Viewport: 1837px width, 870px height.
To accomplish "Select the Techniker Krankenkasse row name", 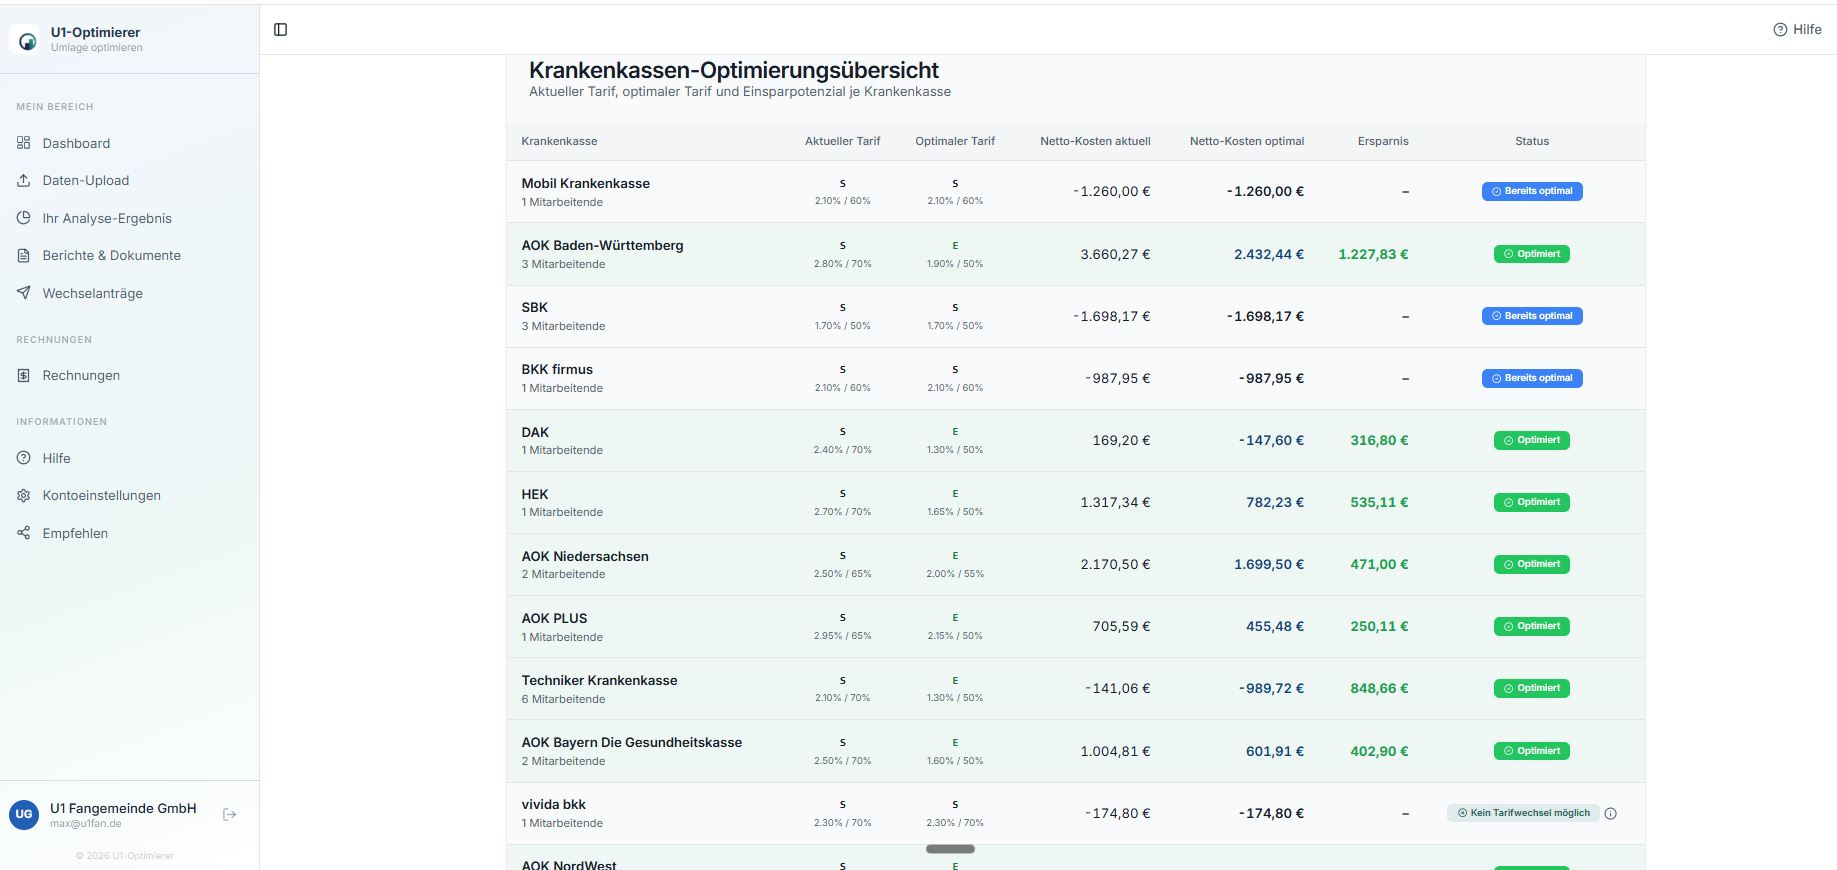I will pyautogui.click(x=599, y=680).
